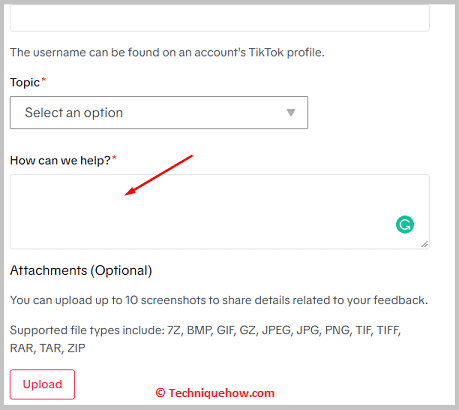459x410 pixels.
Task: Click the username input field at the top
Action: [x=220, y=18]
